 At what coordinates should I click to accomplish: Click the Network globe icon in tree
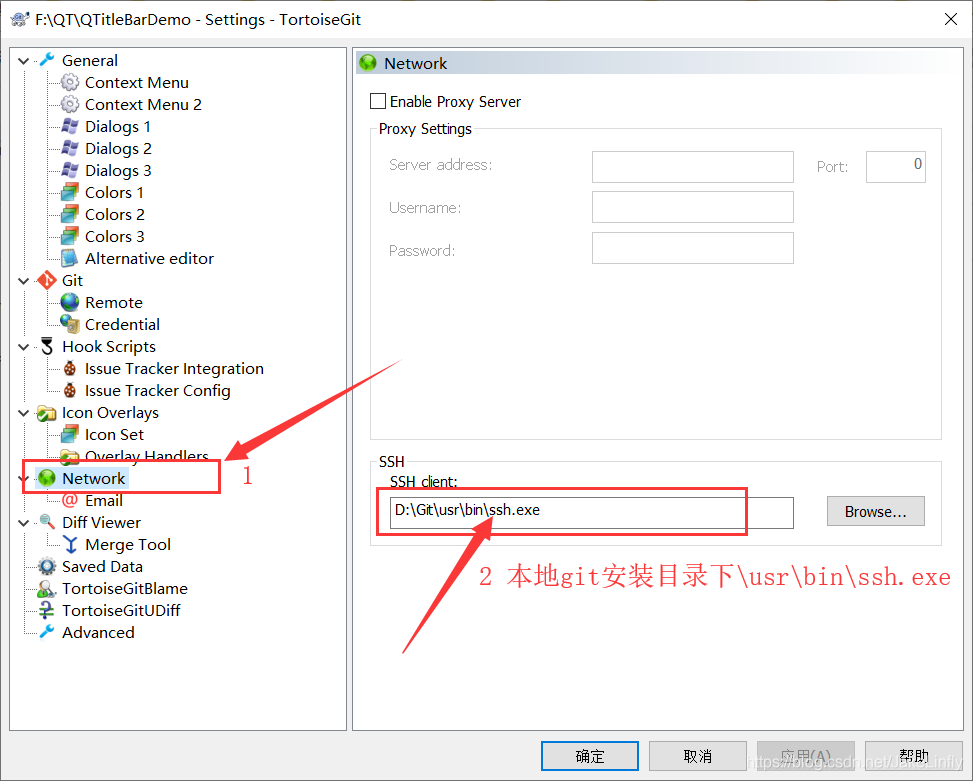(47, 478)
